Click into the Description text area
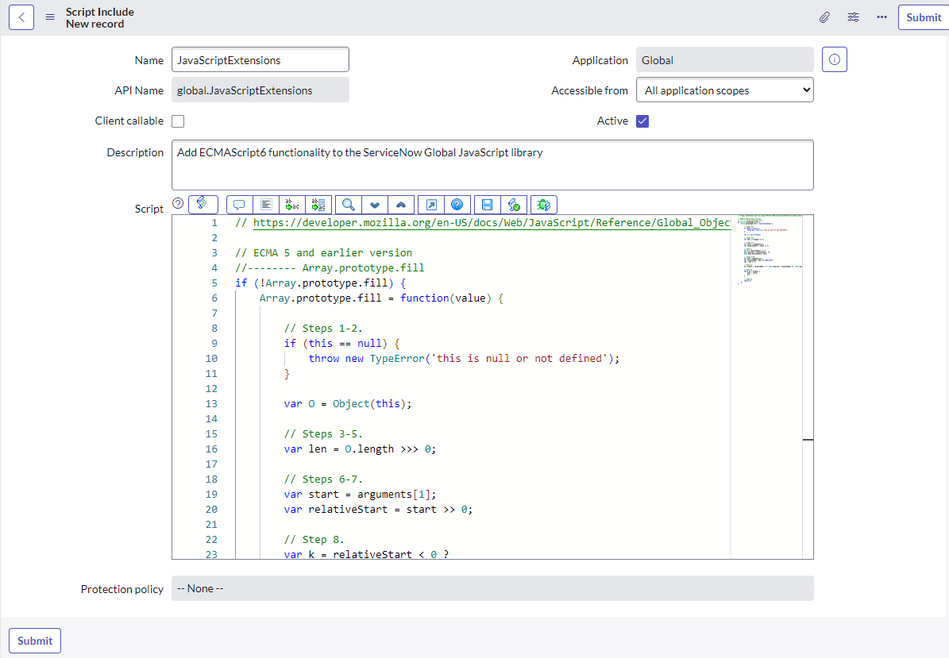This screenshot has width=949, height=658. pos(493,165)
